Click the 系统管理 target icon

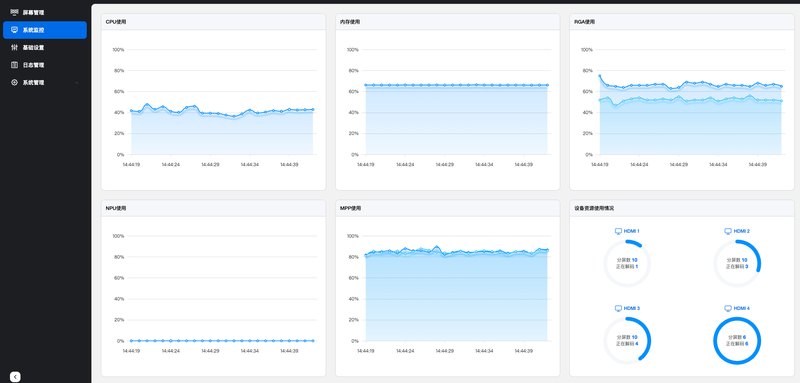[x=14, y=82]
